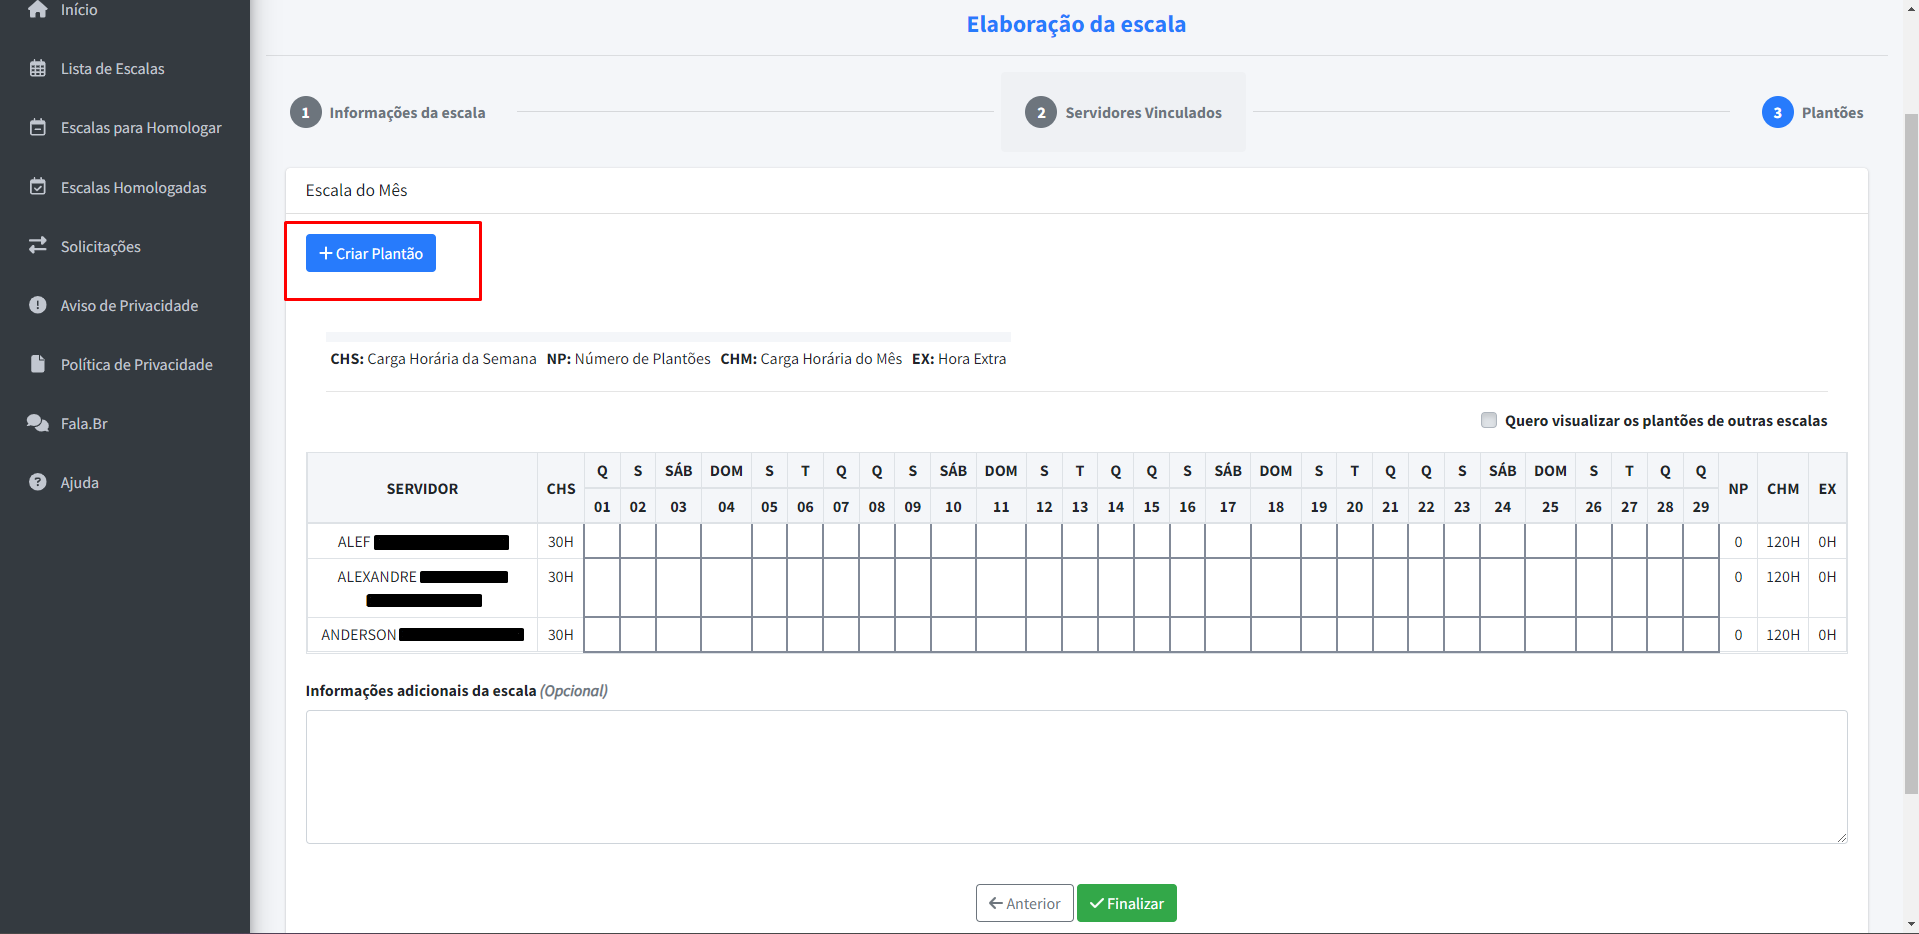Click the Fala.Br chat bubbles icon
1919x934 pixels.
(x=38, y=423)
